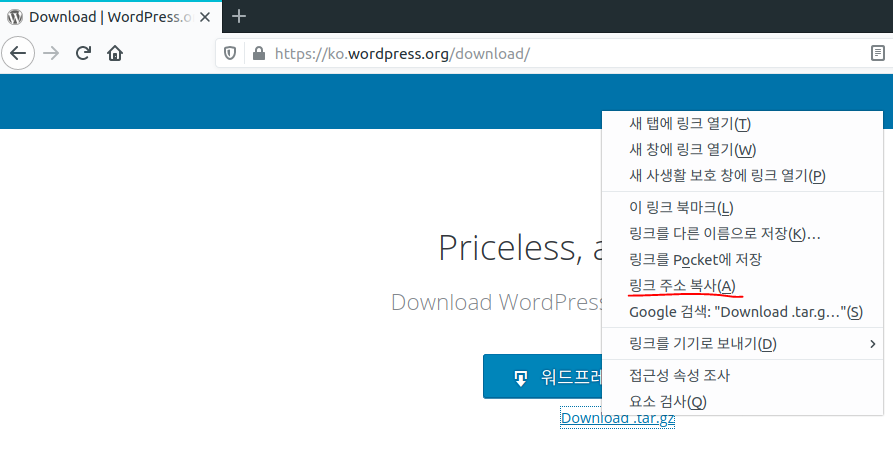
Task: Click the forward navigation arrow
Action: [x=51, y=54]
